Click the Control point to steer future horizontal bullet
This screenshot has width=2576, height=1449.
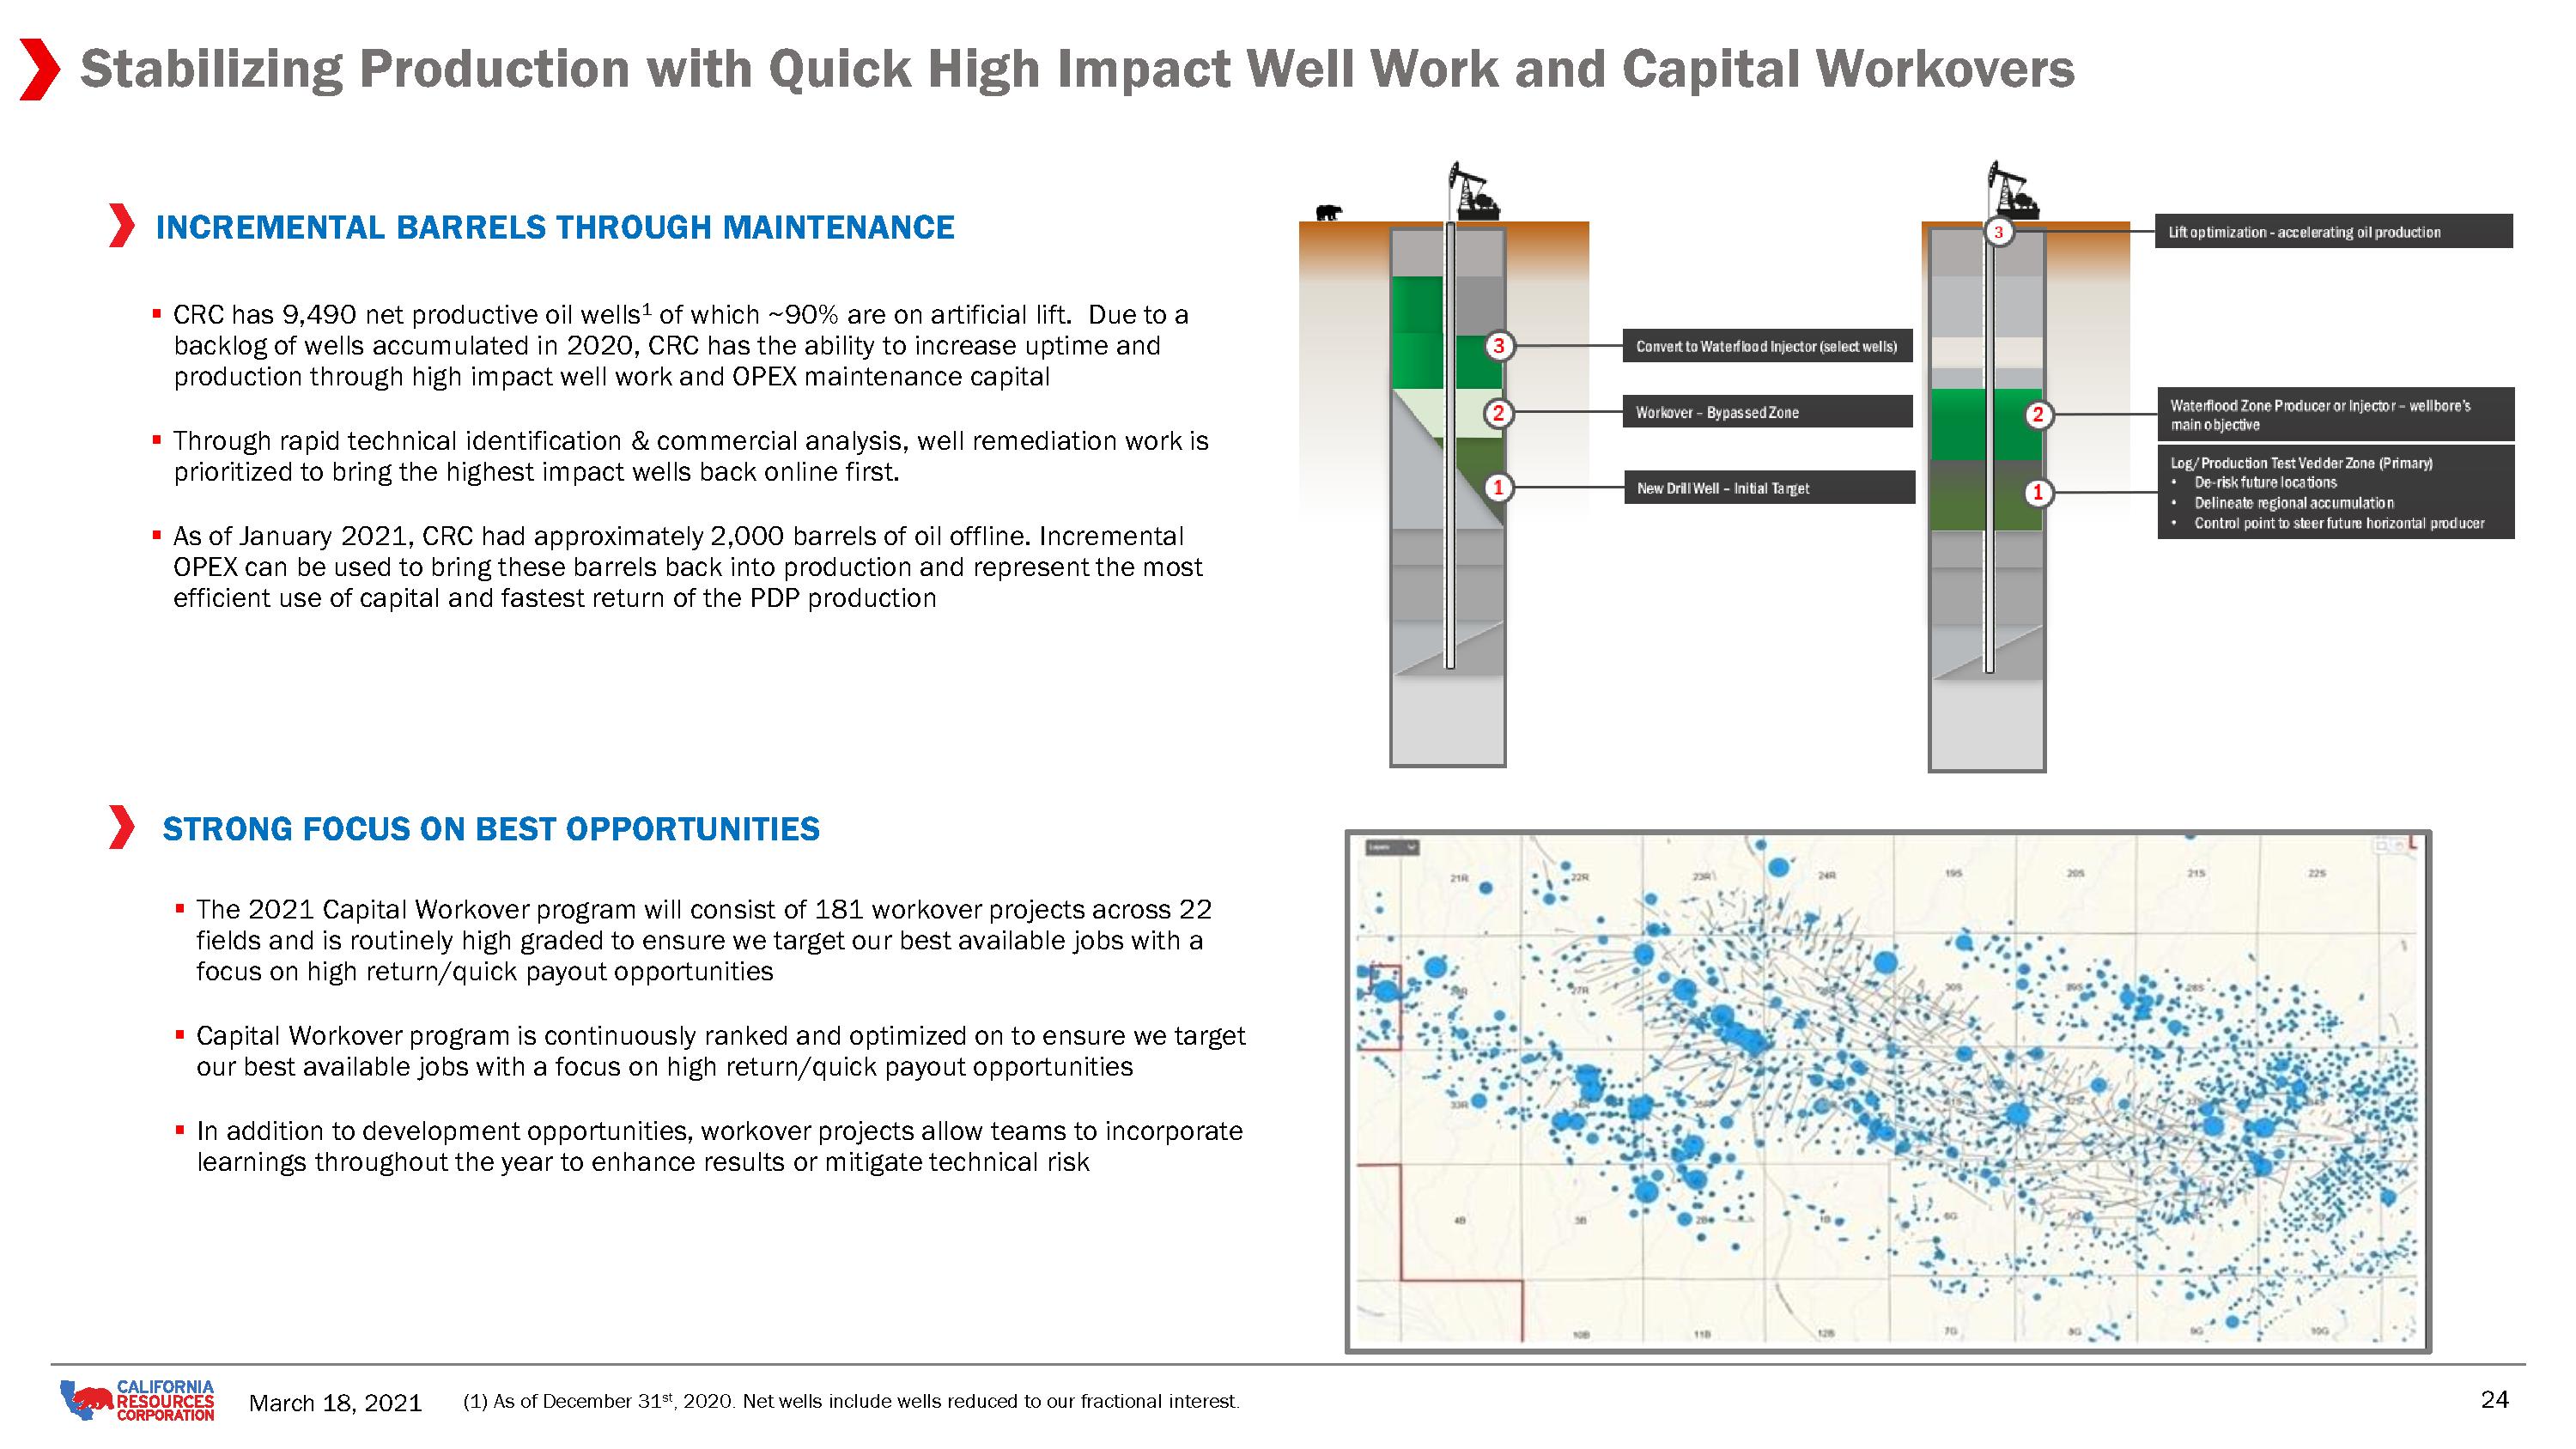[x=2338, y=523]
